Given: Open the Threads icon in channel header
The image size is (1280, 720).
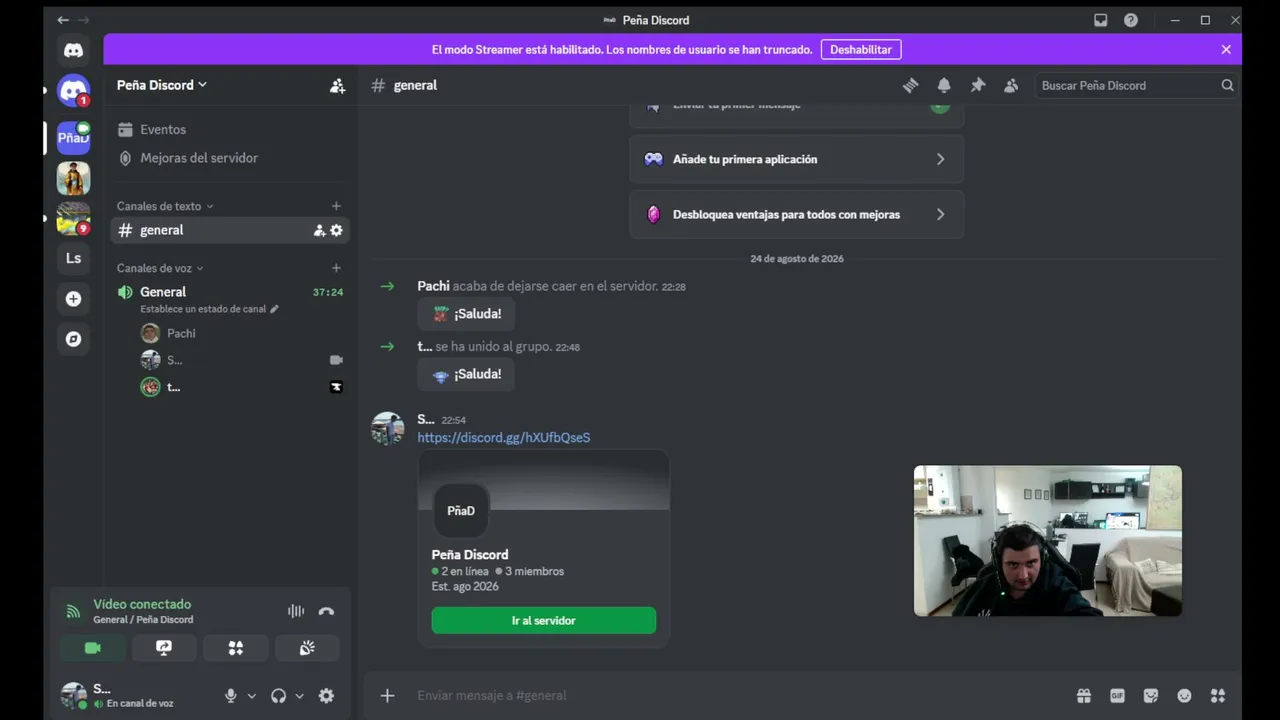Looking at the screenshot, I should click(x=910, y=86).
